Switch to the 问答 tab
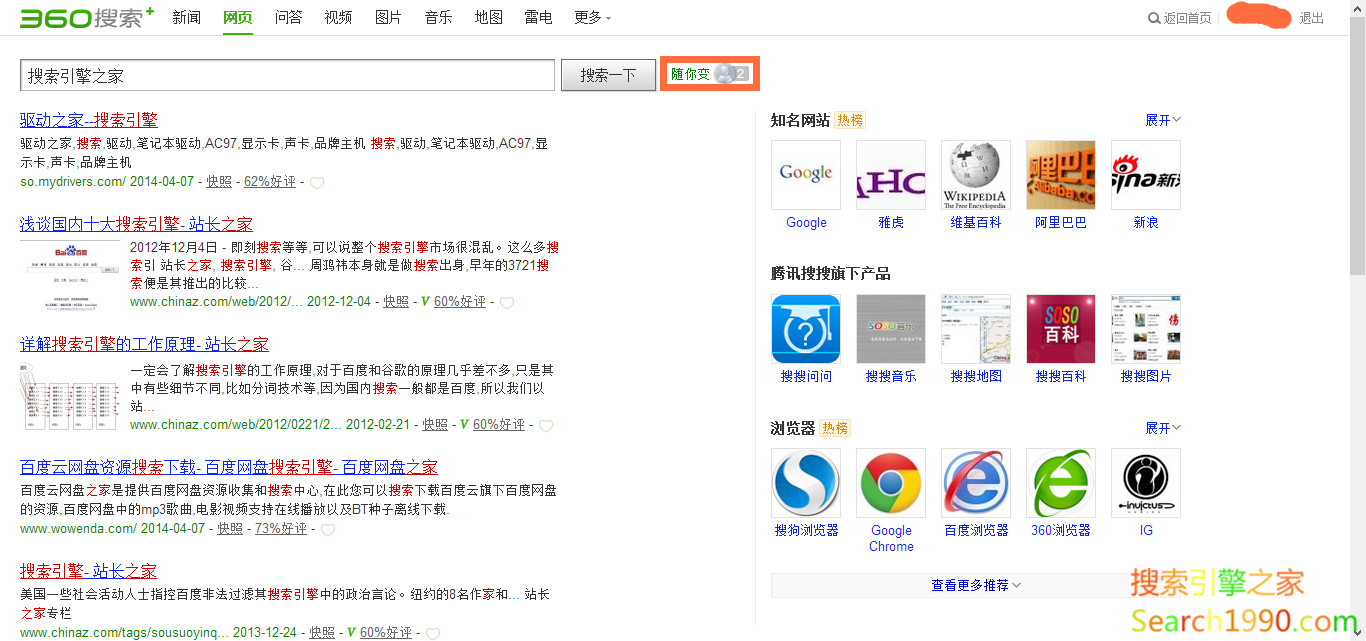Viewport: 1366px width, 641px height. (x=289, y=17)
